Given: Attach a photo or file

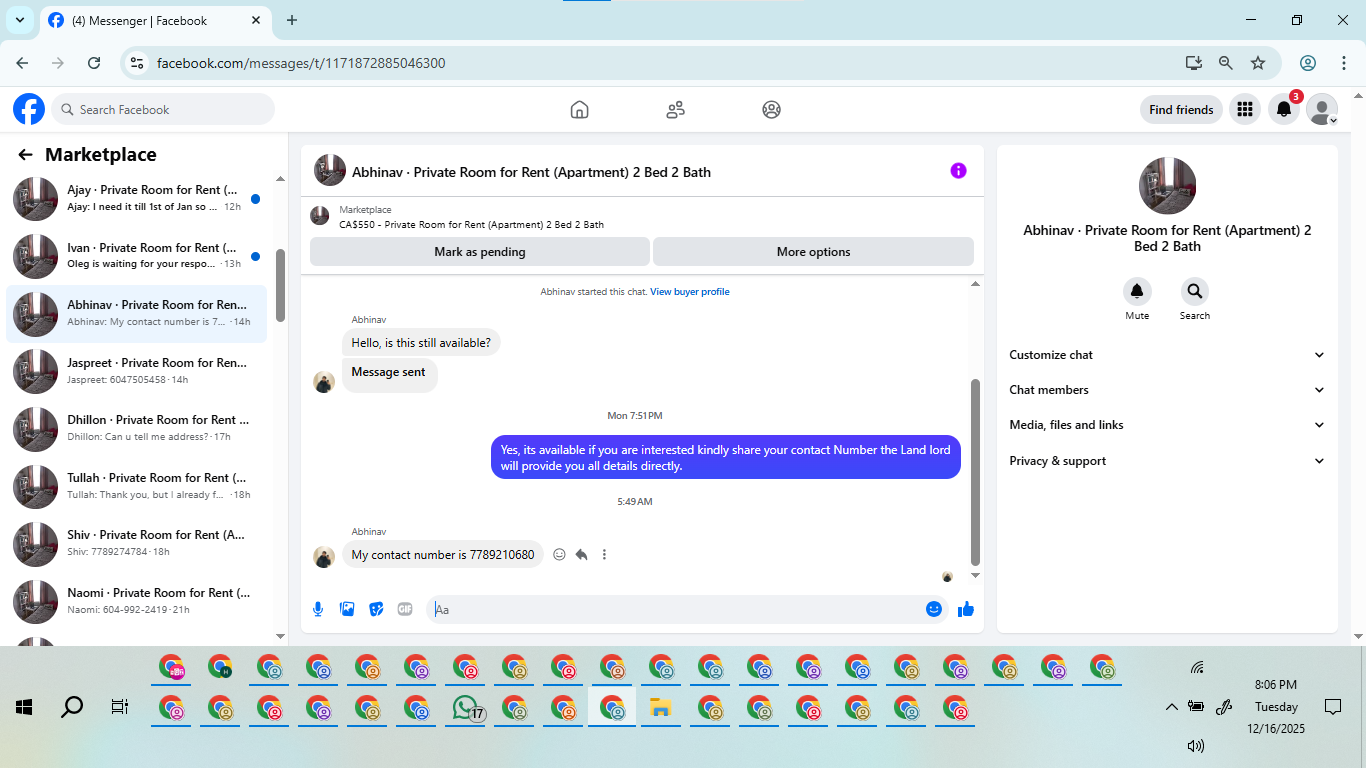Looking at the screenshot, I should (347, 609).
